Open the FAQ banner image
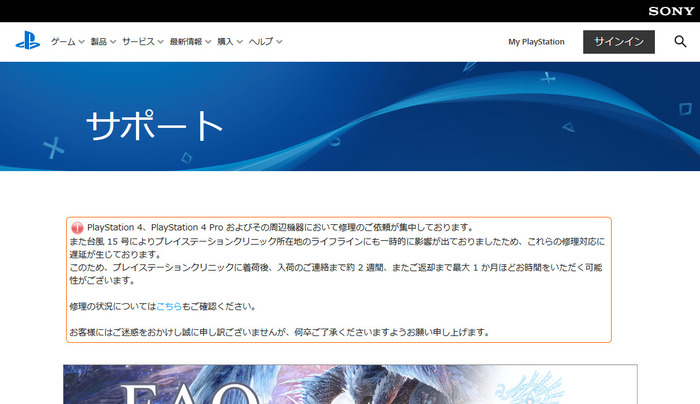The image size is (700, 404). point(350,384)
